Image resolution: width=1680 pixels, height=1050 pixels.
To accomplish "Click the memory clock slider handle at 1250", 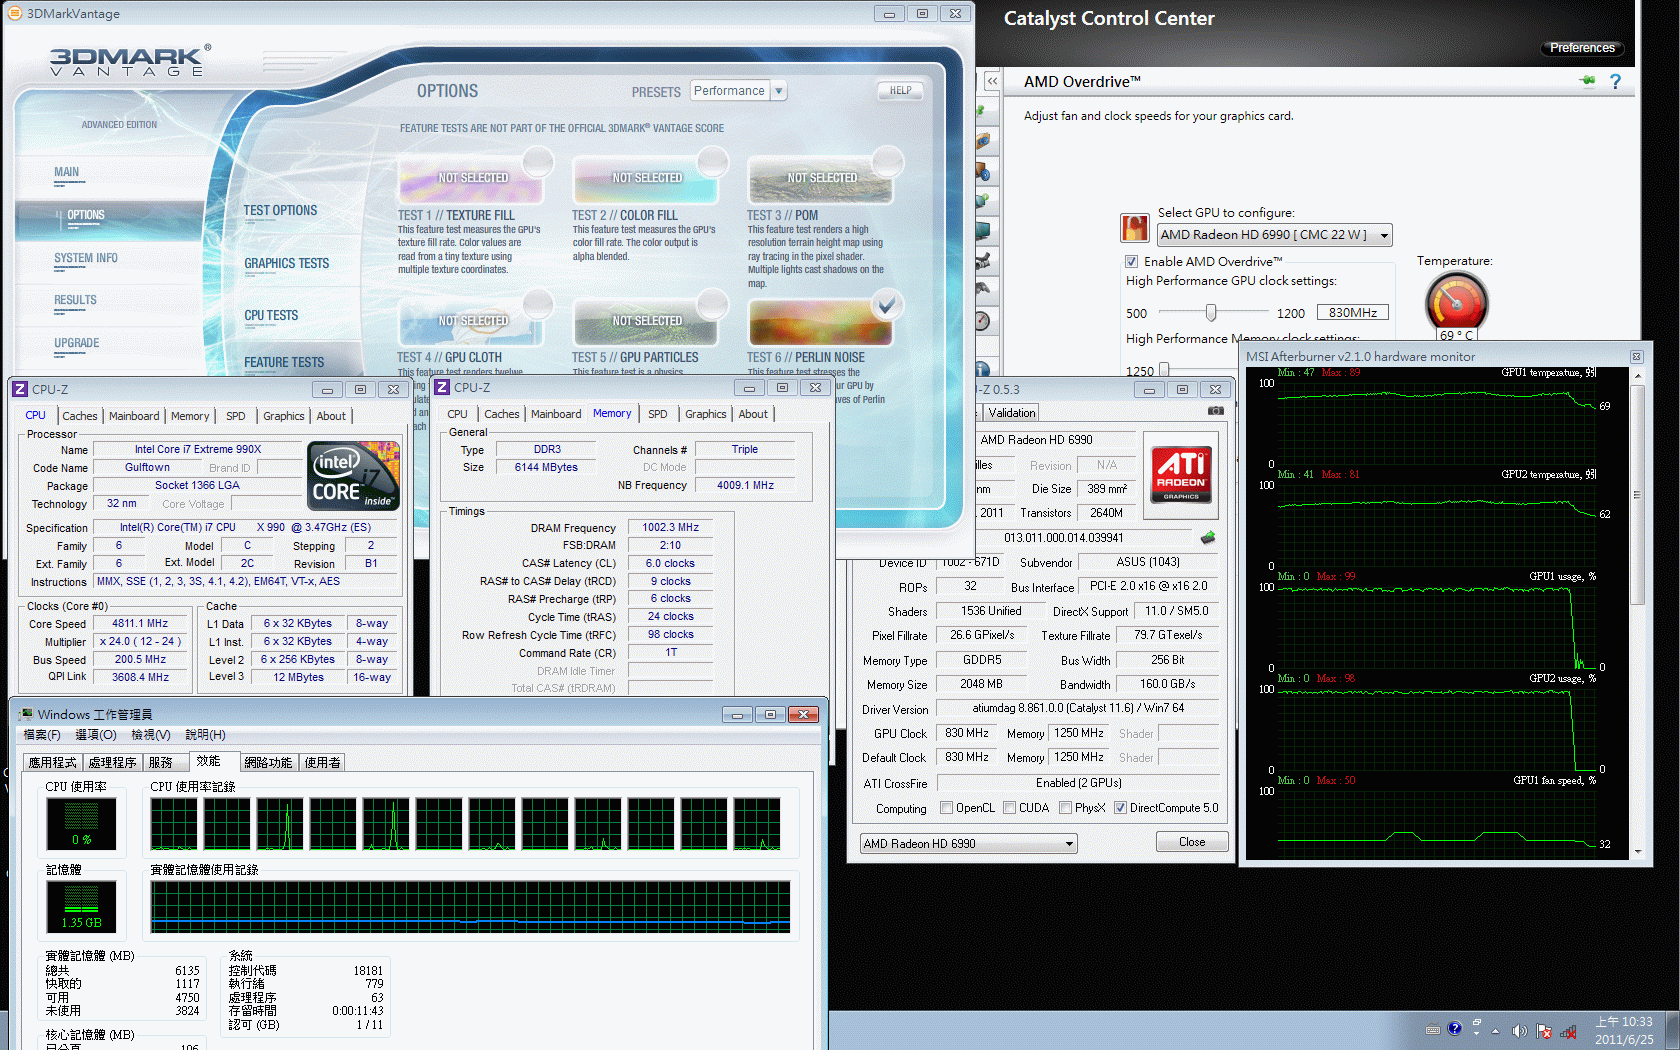I will coord(1163,370).
